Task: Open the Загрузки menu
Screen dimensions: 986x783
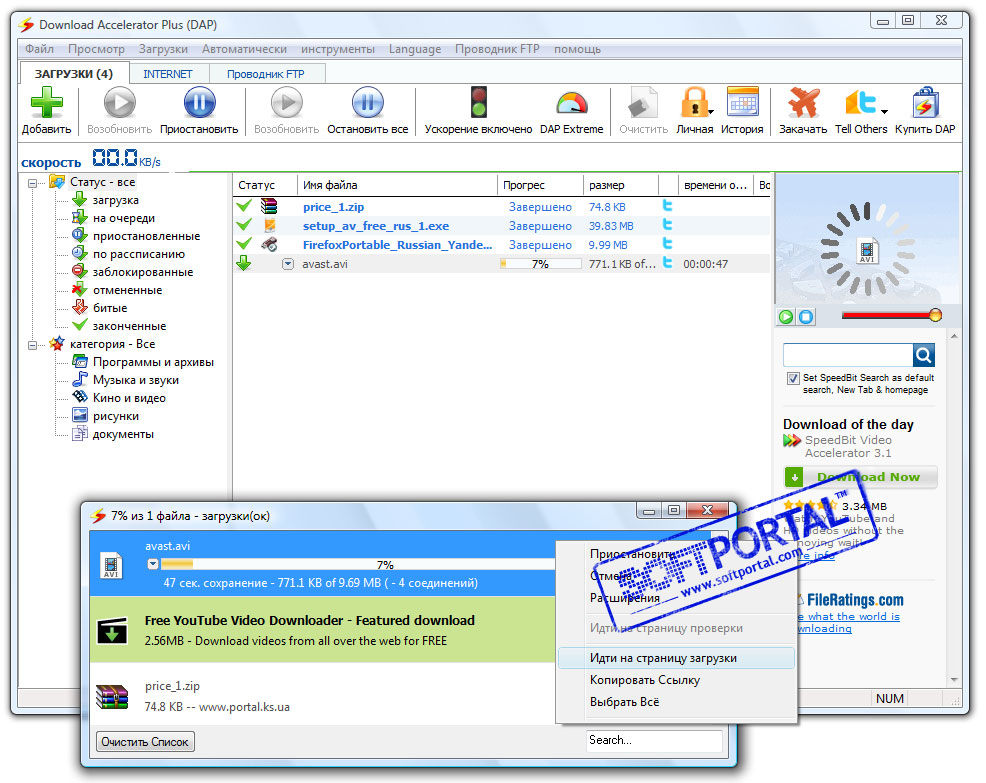Action: 163,49
